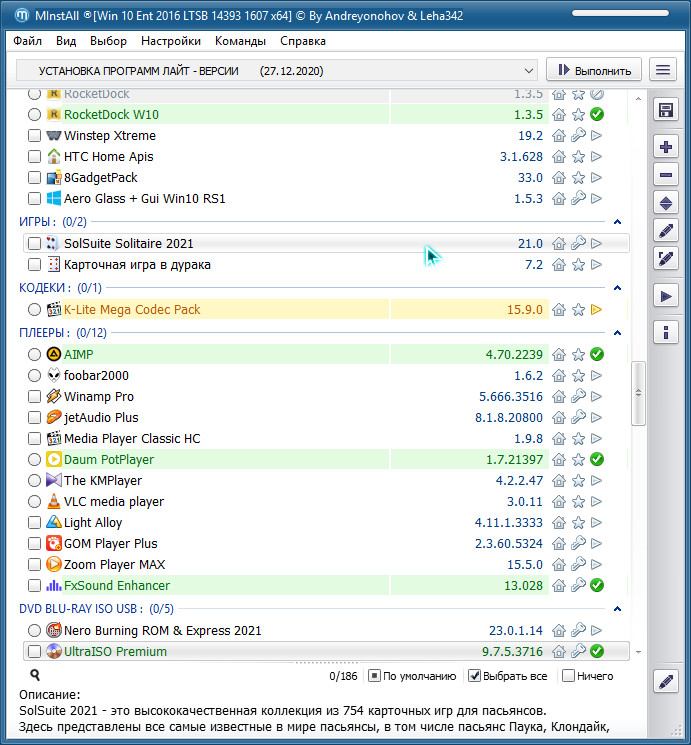This screenshot has height=745, width=691.
Task: Check the FxSound Enhancer checkbox
Action: tap(34, 585)
